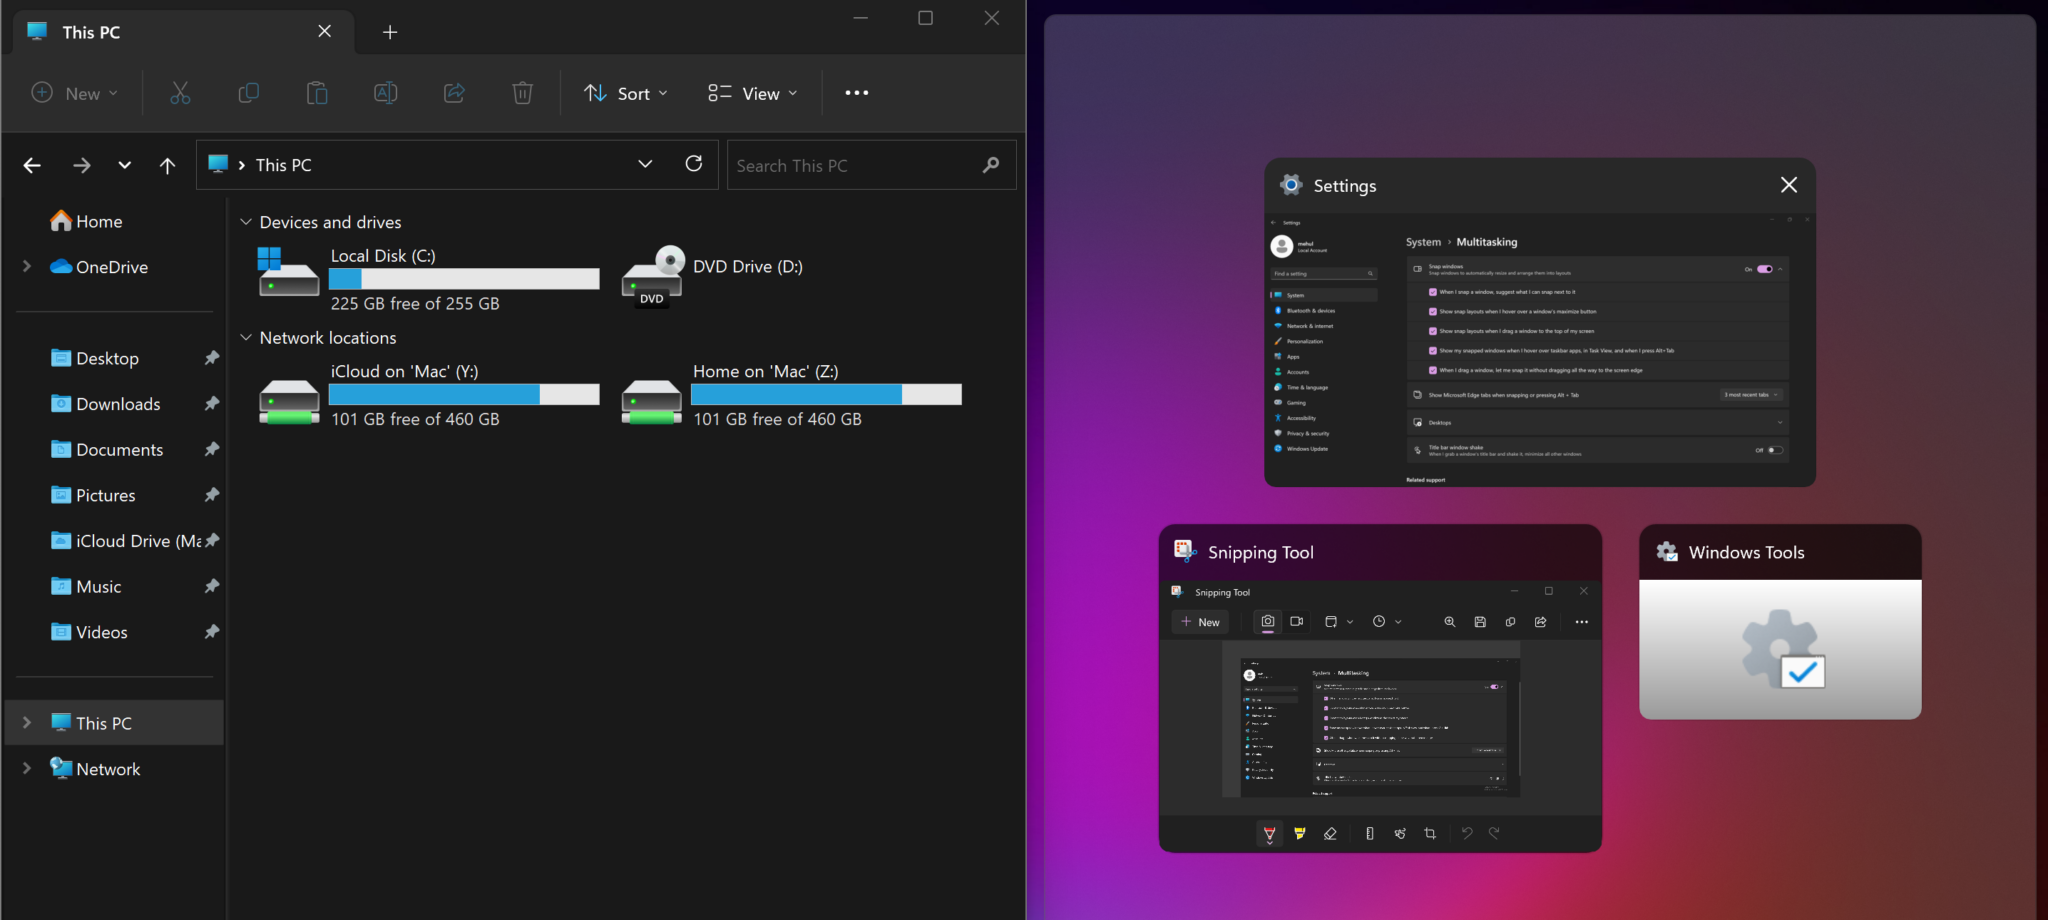Click New in Snipping Tool
The image size is (2048, 920).
pyautogui.click(x=1200, y=621)
